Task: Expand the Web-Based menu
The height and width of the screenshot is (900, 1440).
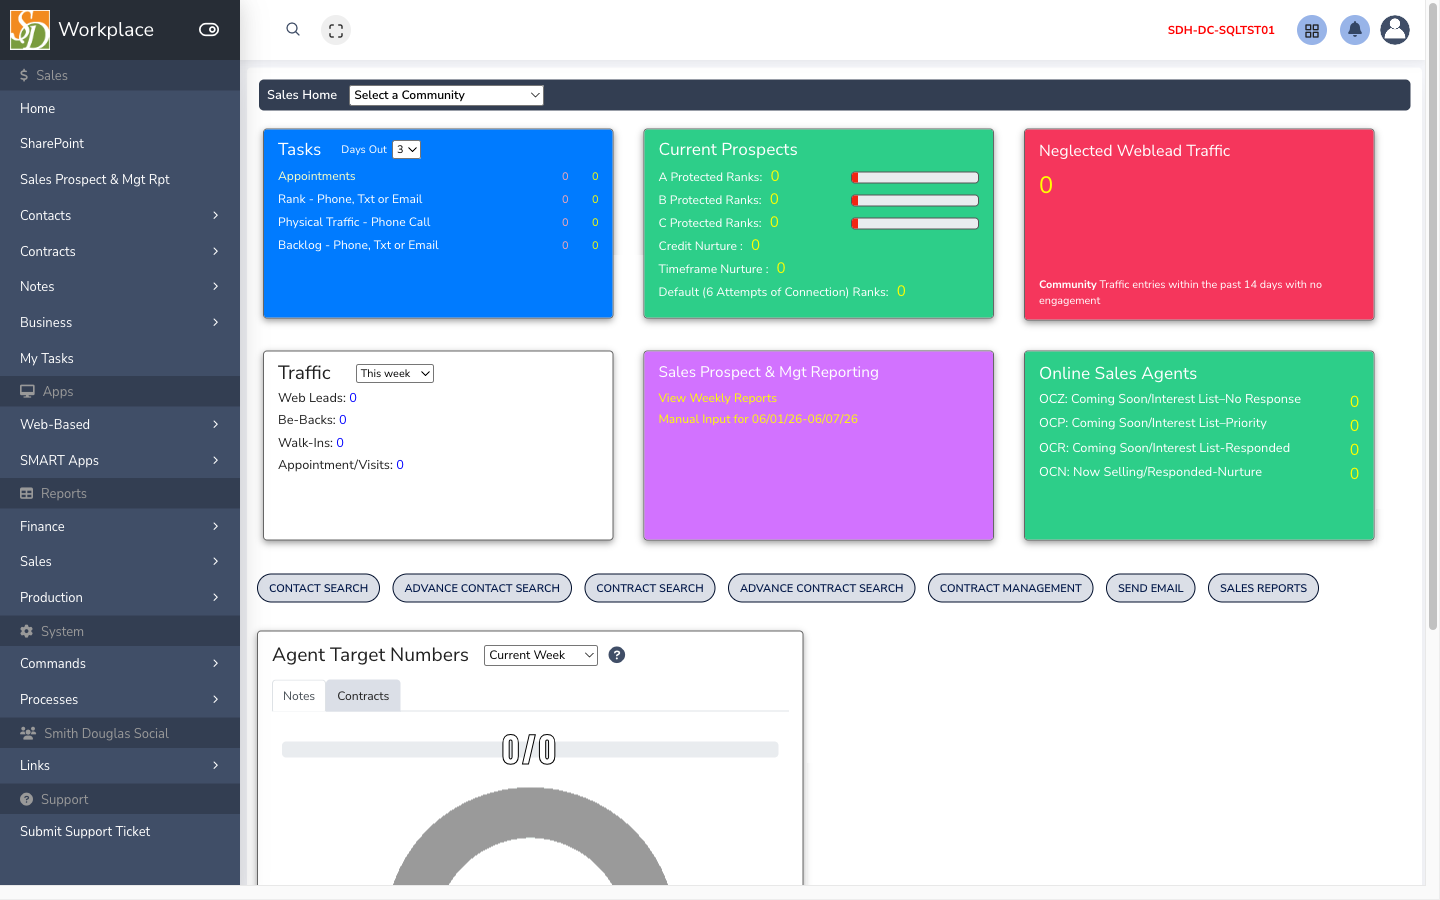Action: pos(120,424)
